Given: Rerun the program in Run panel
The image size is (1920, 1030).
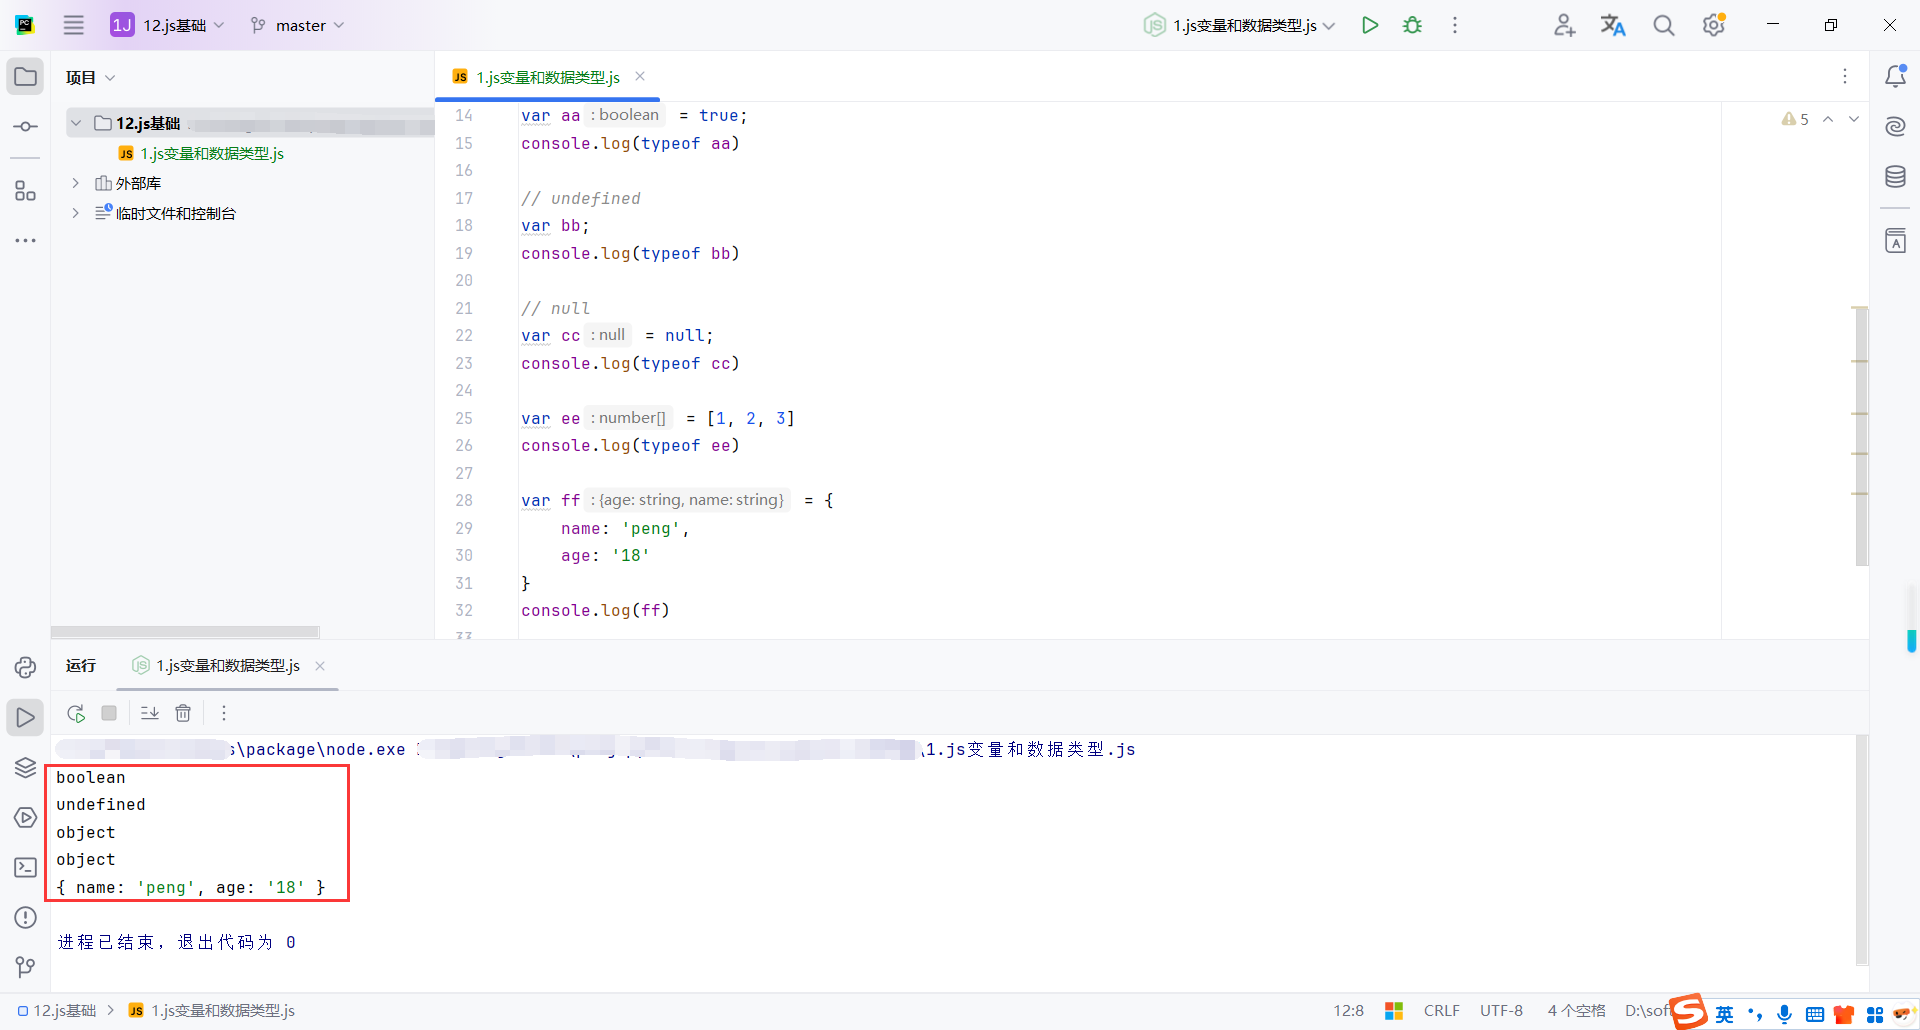Looking at the screenshot, I should point(76,713).
